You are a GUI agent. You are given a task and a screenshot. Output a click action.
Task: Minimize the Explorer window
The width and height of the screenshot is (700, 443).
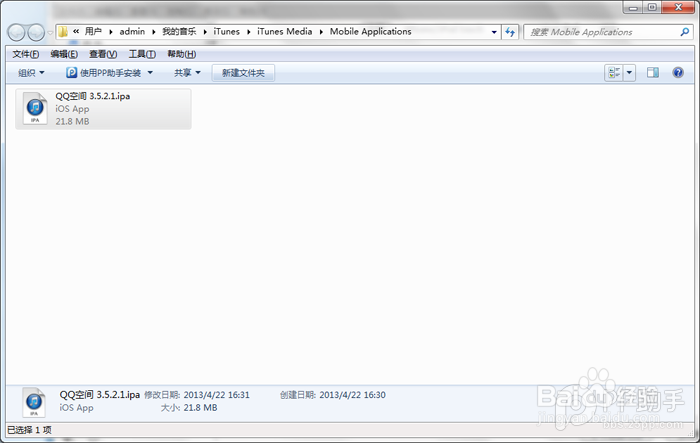click(633, 8)
